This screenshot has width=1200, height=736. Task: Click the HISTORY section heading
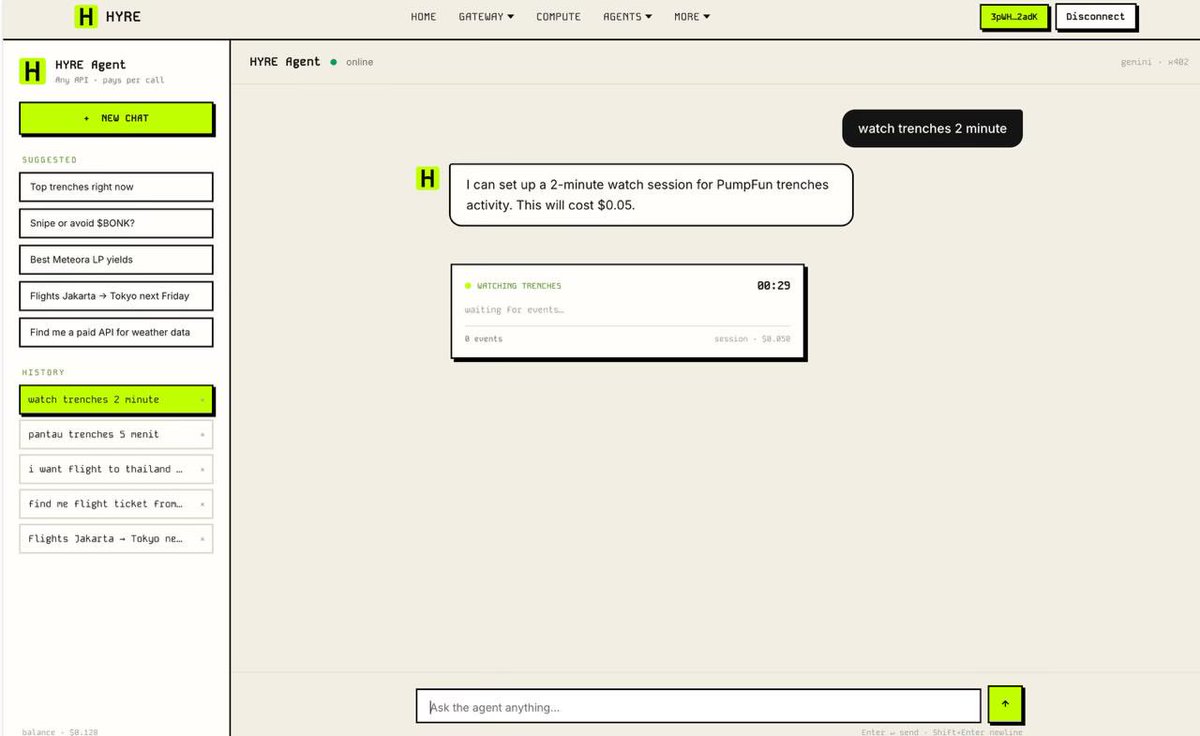(x=43, y=372)
